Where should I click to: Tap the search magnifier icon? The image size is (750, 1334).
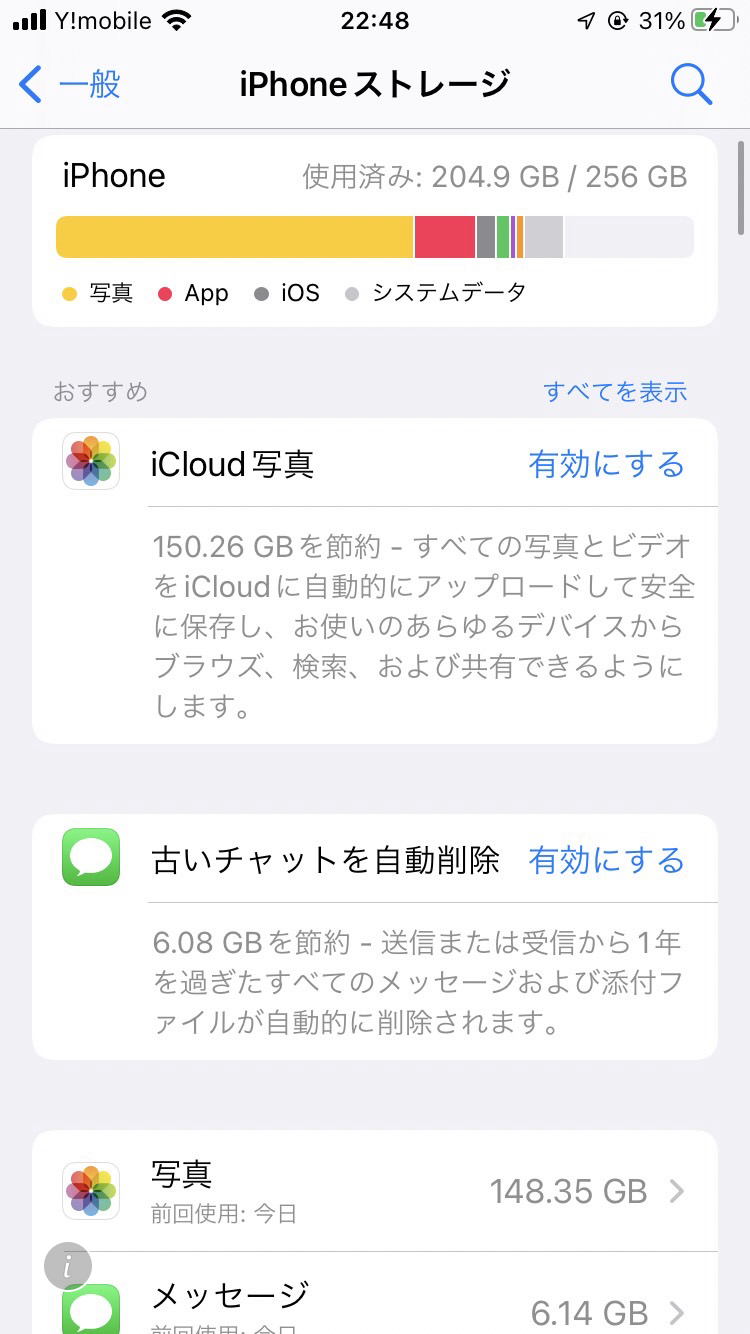pyautogui.click(x=691, y=84)
